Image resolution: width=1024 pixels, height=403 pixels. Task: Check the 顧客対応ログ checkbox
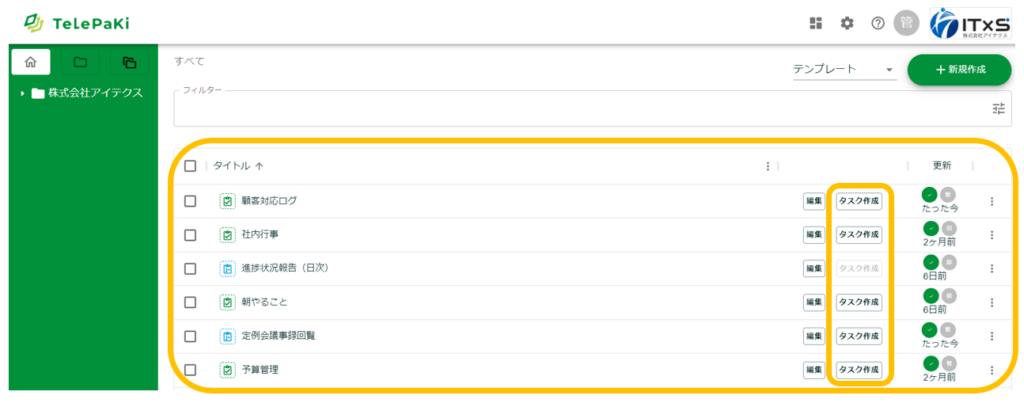click(x=190, y=201)
